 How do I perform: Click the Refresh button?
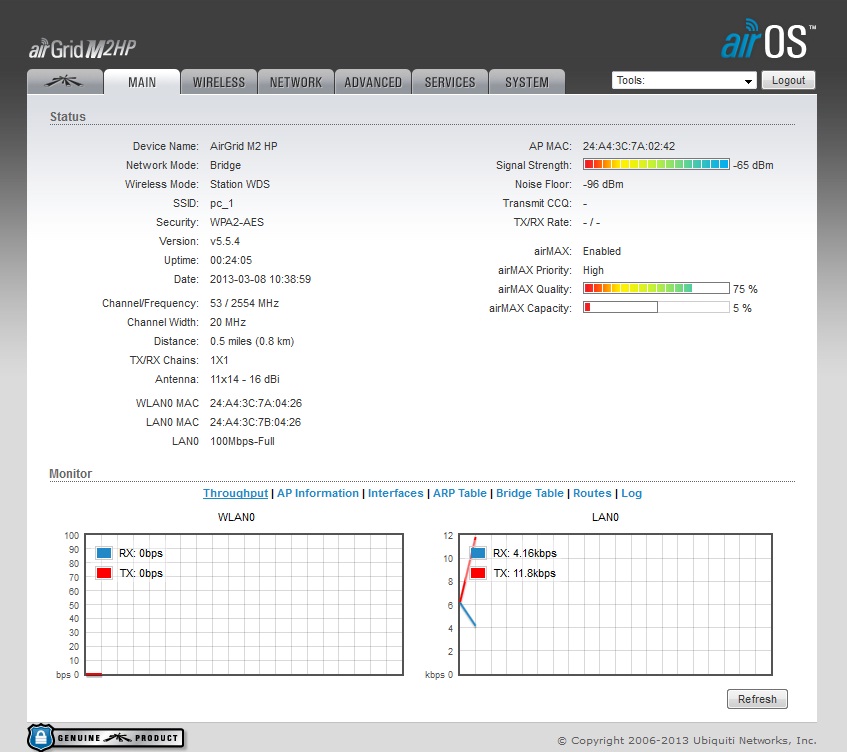coord(757,699)
